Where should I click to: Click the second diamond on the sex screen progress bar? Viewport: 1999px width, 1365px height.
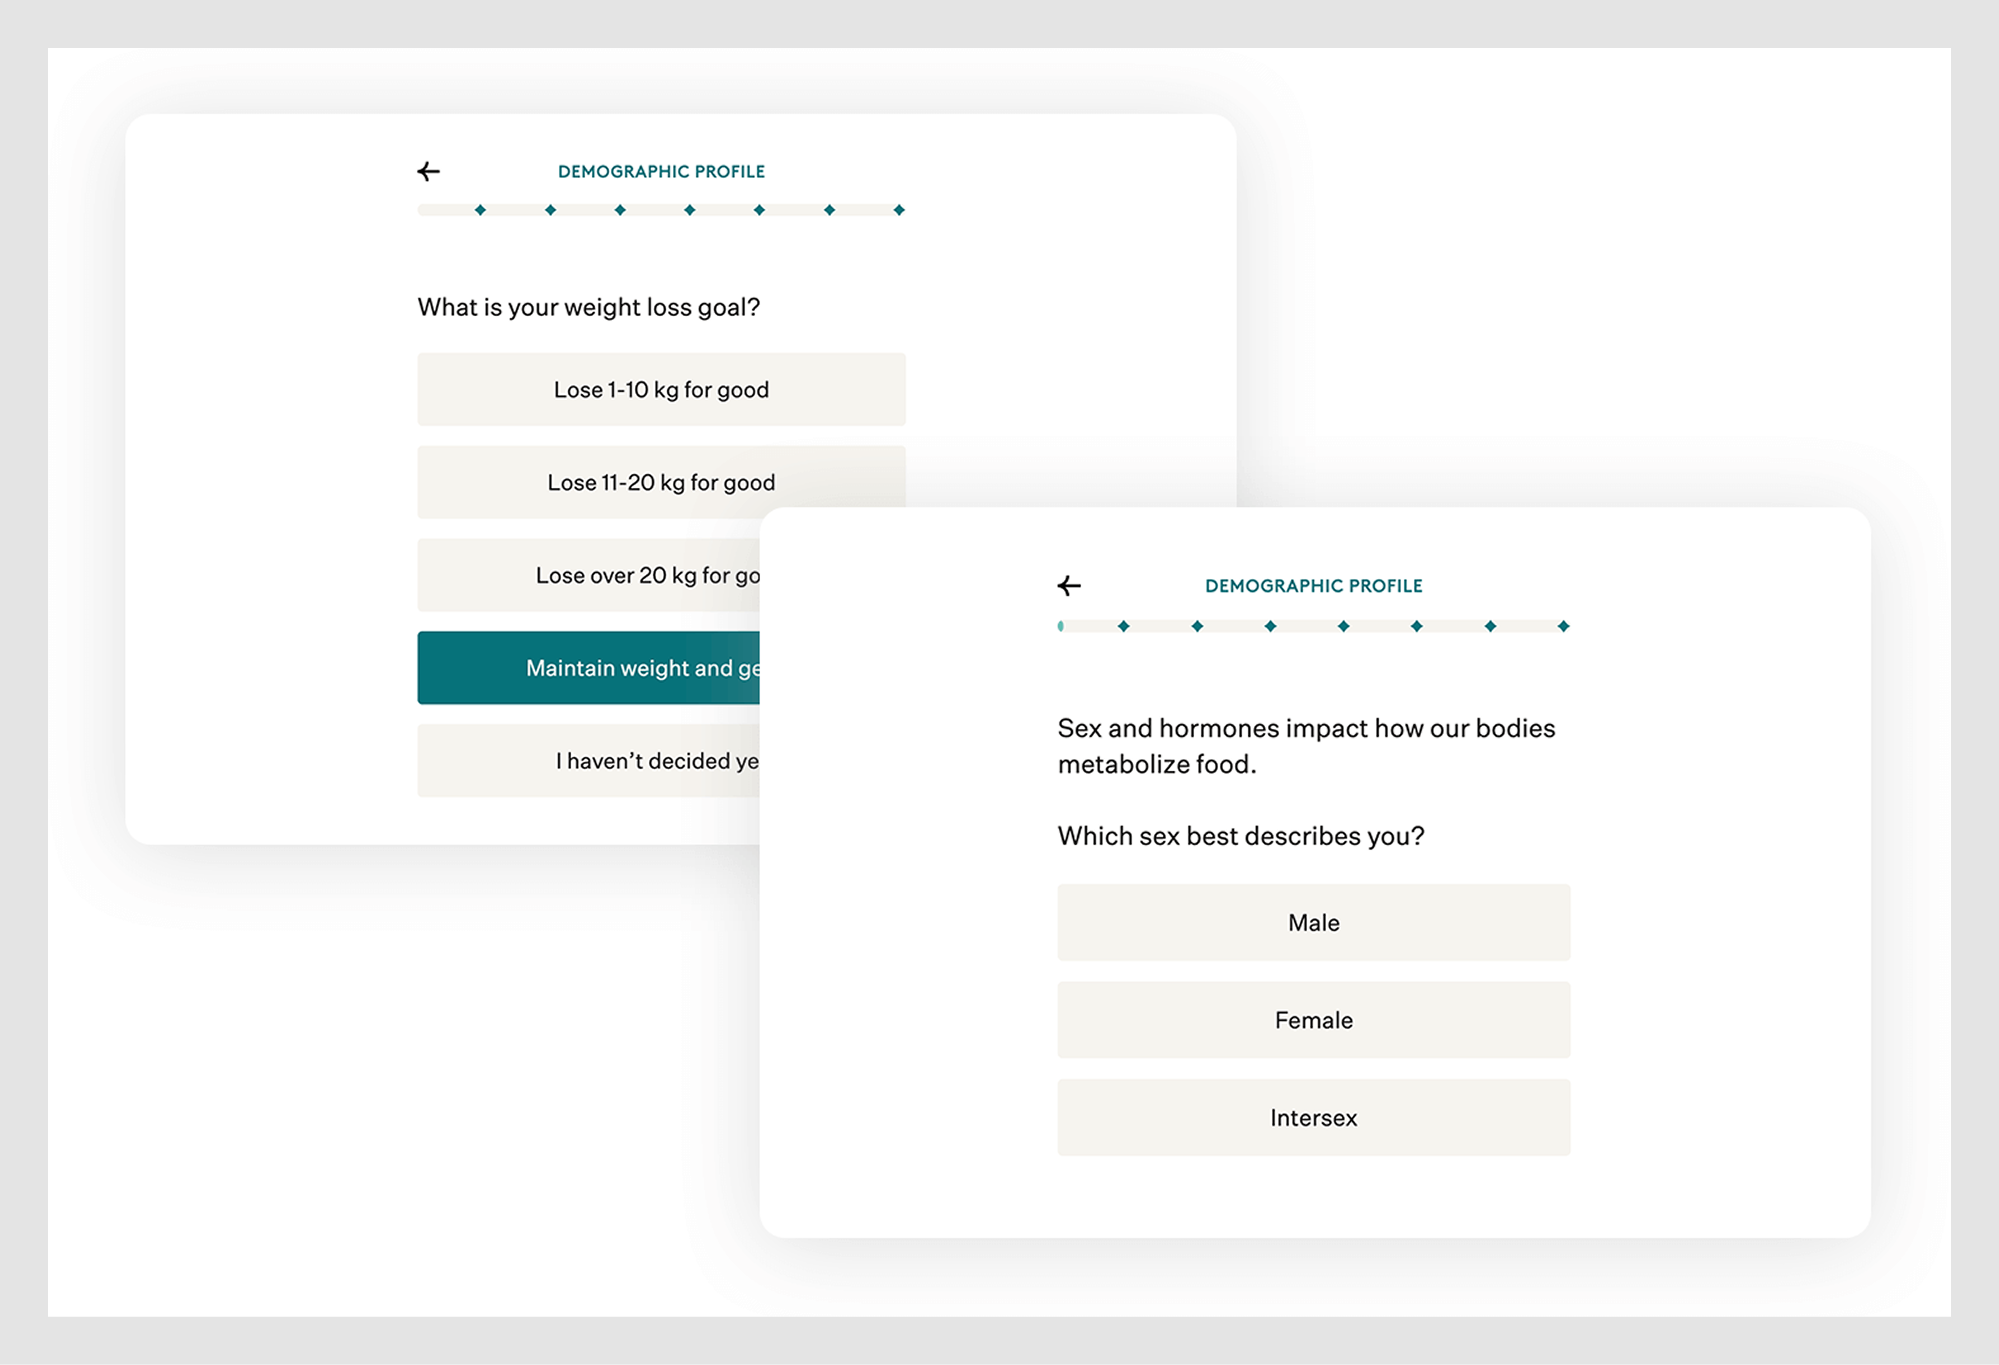1197,627
